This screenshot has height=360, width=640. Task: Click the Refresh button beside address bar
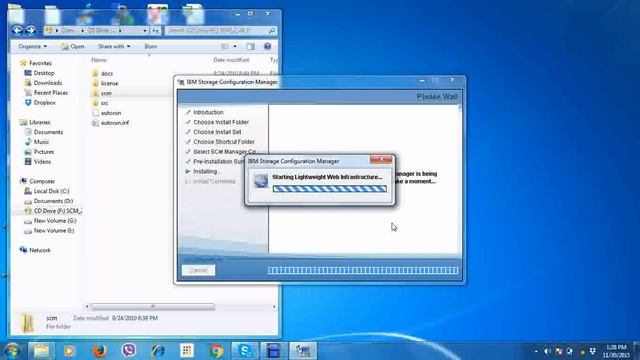pos(155,31)
